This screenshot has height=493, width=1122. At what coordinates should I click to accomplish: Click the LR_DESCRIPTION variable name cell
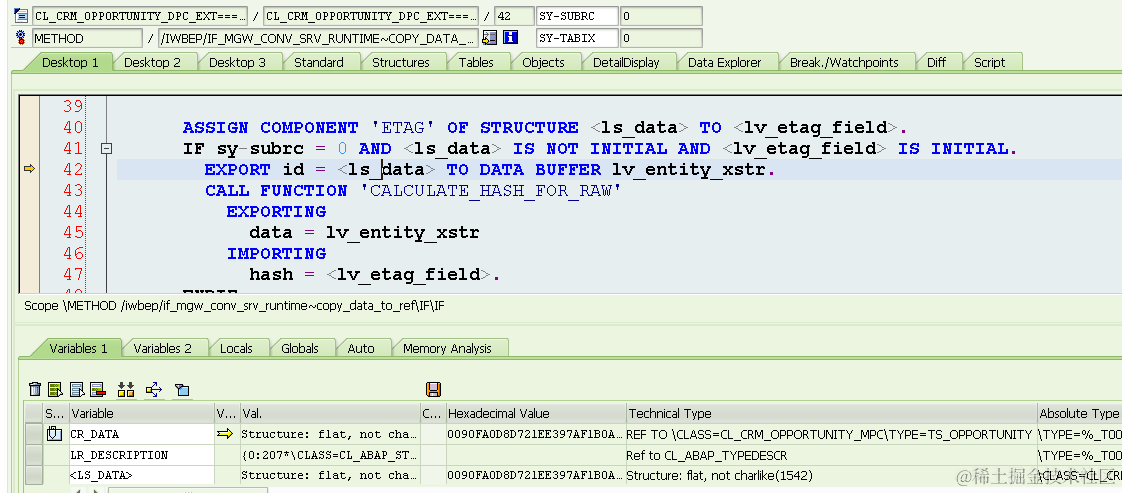pyautogui.click(x=142, y=455)
